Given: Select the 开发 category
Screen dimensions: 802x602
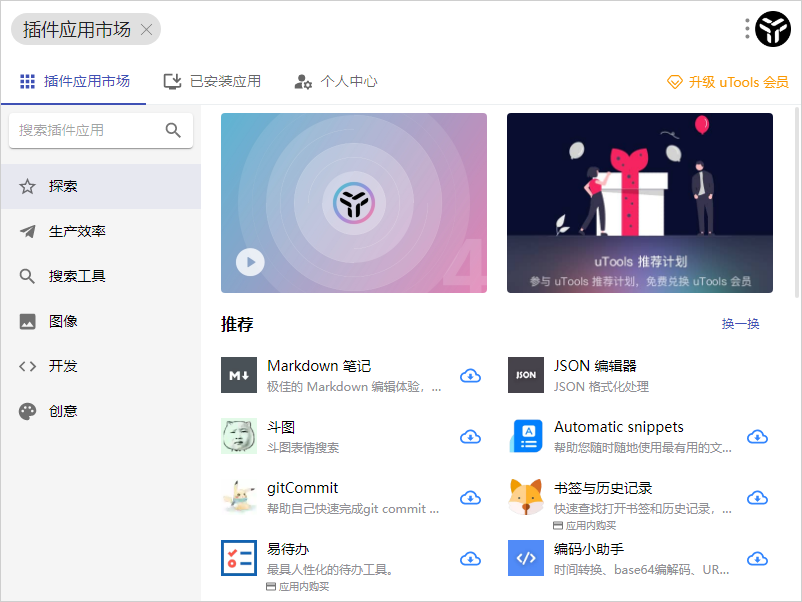Looking at the screenshot, I should pyautogui.click(x=101, y=366).
